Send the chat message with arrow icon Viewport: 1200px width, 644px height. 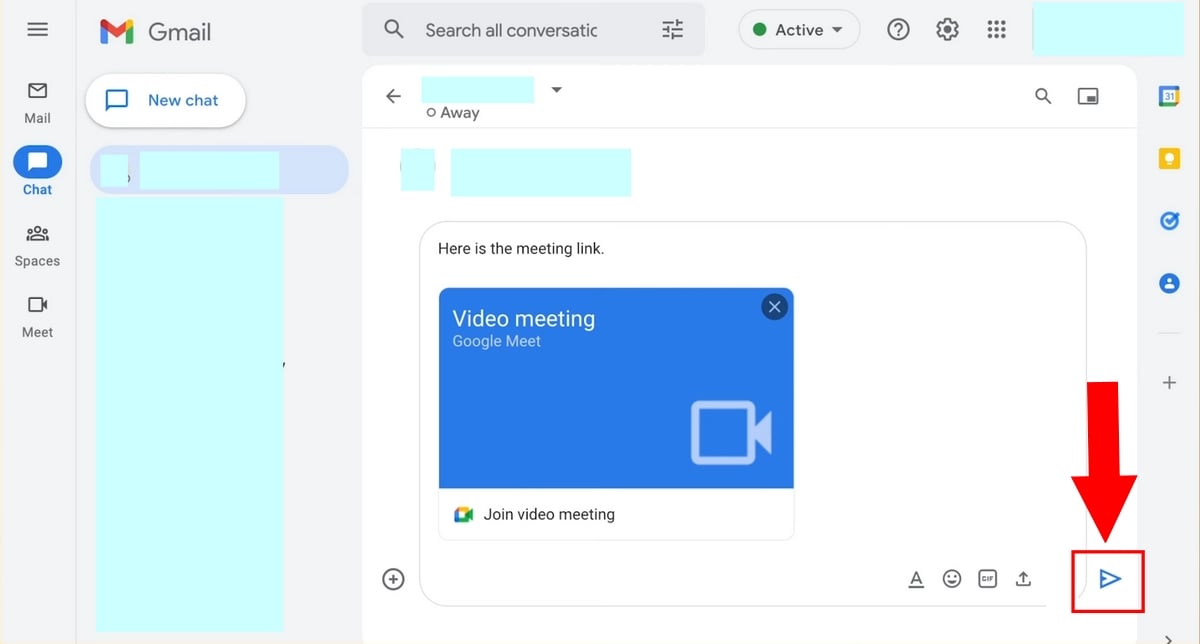click(x=1108, y=579)
